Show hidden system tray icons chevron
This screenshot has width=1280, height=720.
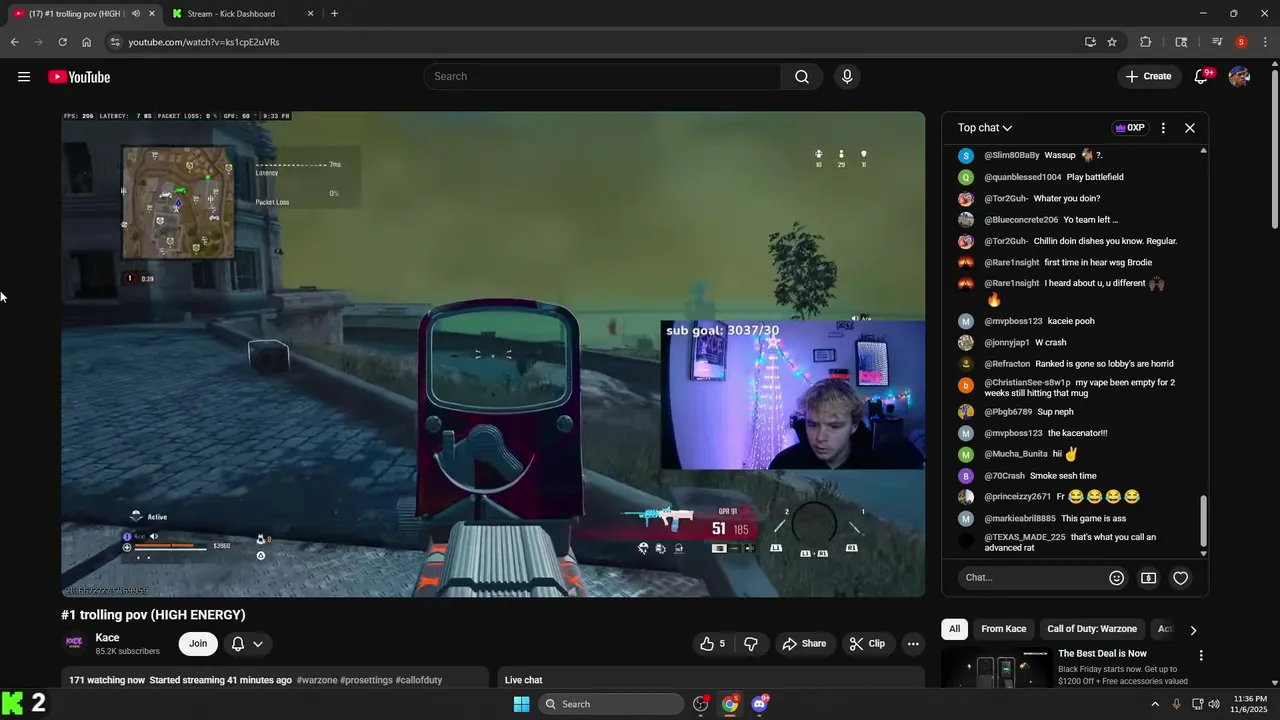[x=1155, y=704]
